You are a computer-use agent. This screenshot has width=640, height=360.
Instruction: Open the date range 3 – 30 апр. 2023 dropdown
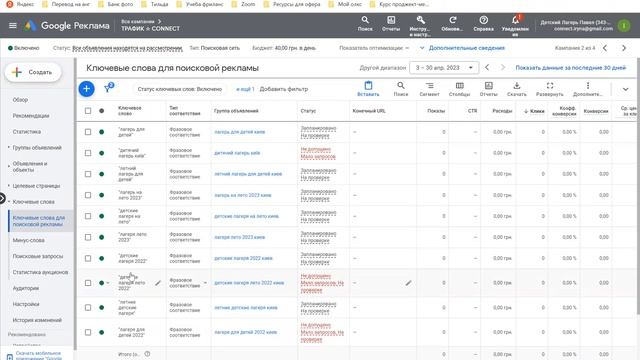pos(444,67)
